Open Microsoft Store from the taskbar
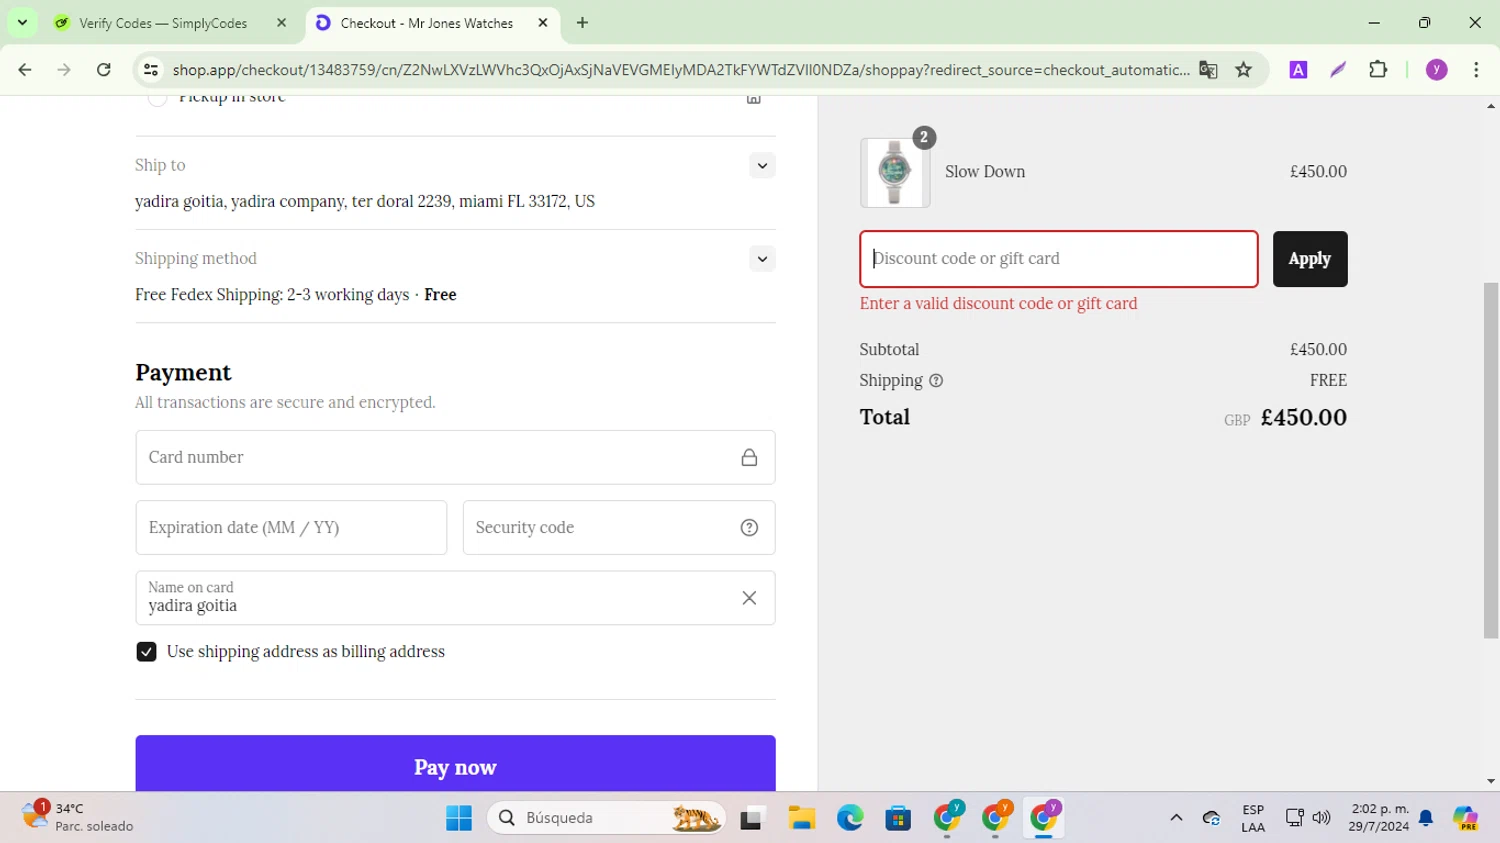This screenshot has width=1500, height=843. pos(898,818)
